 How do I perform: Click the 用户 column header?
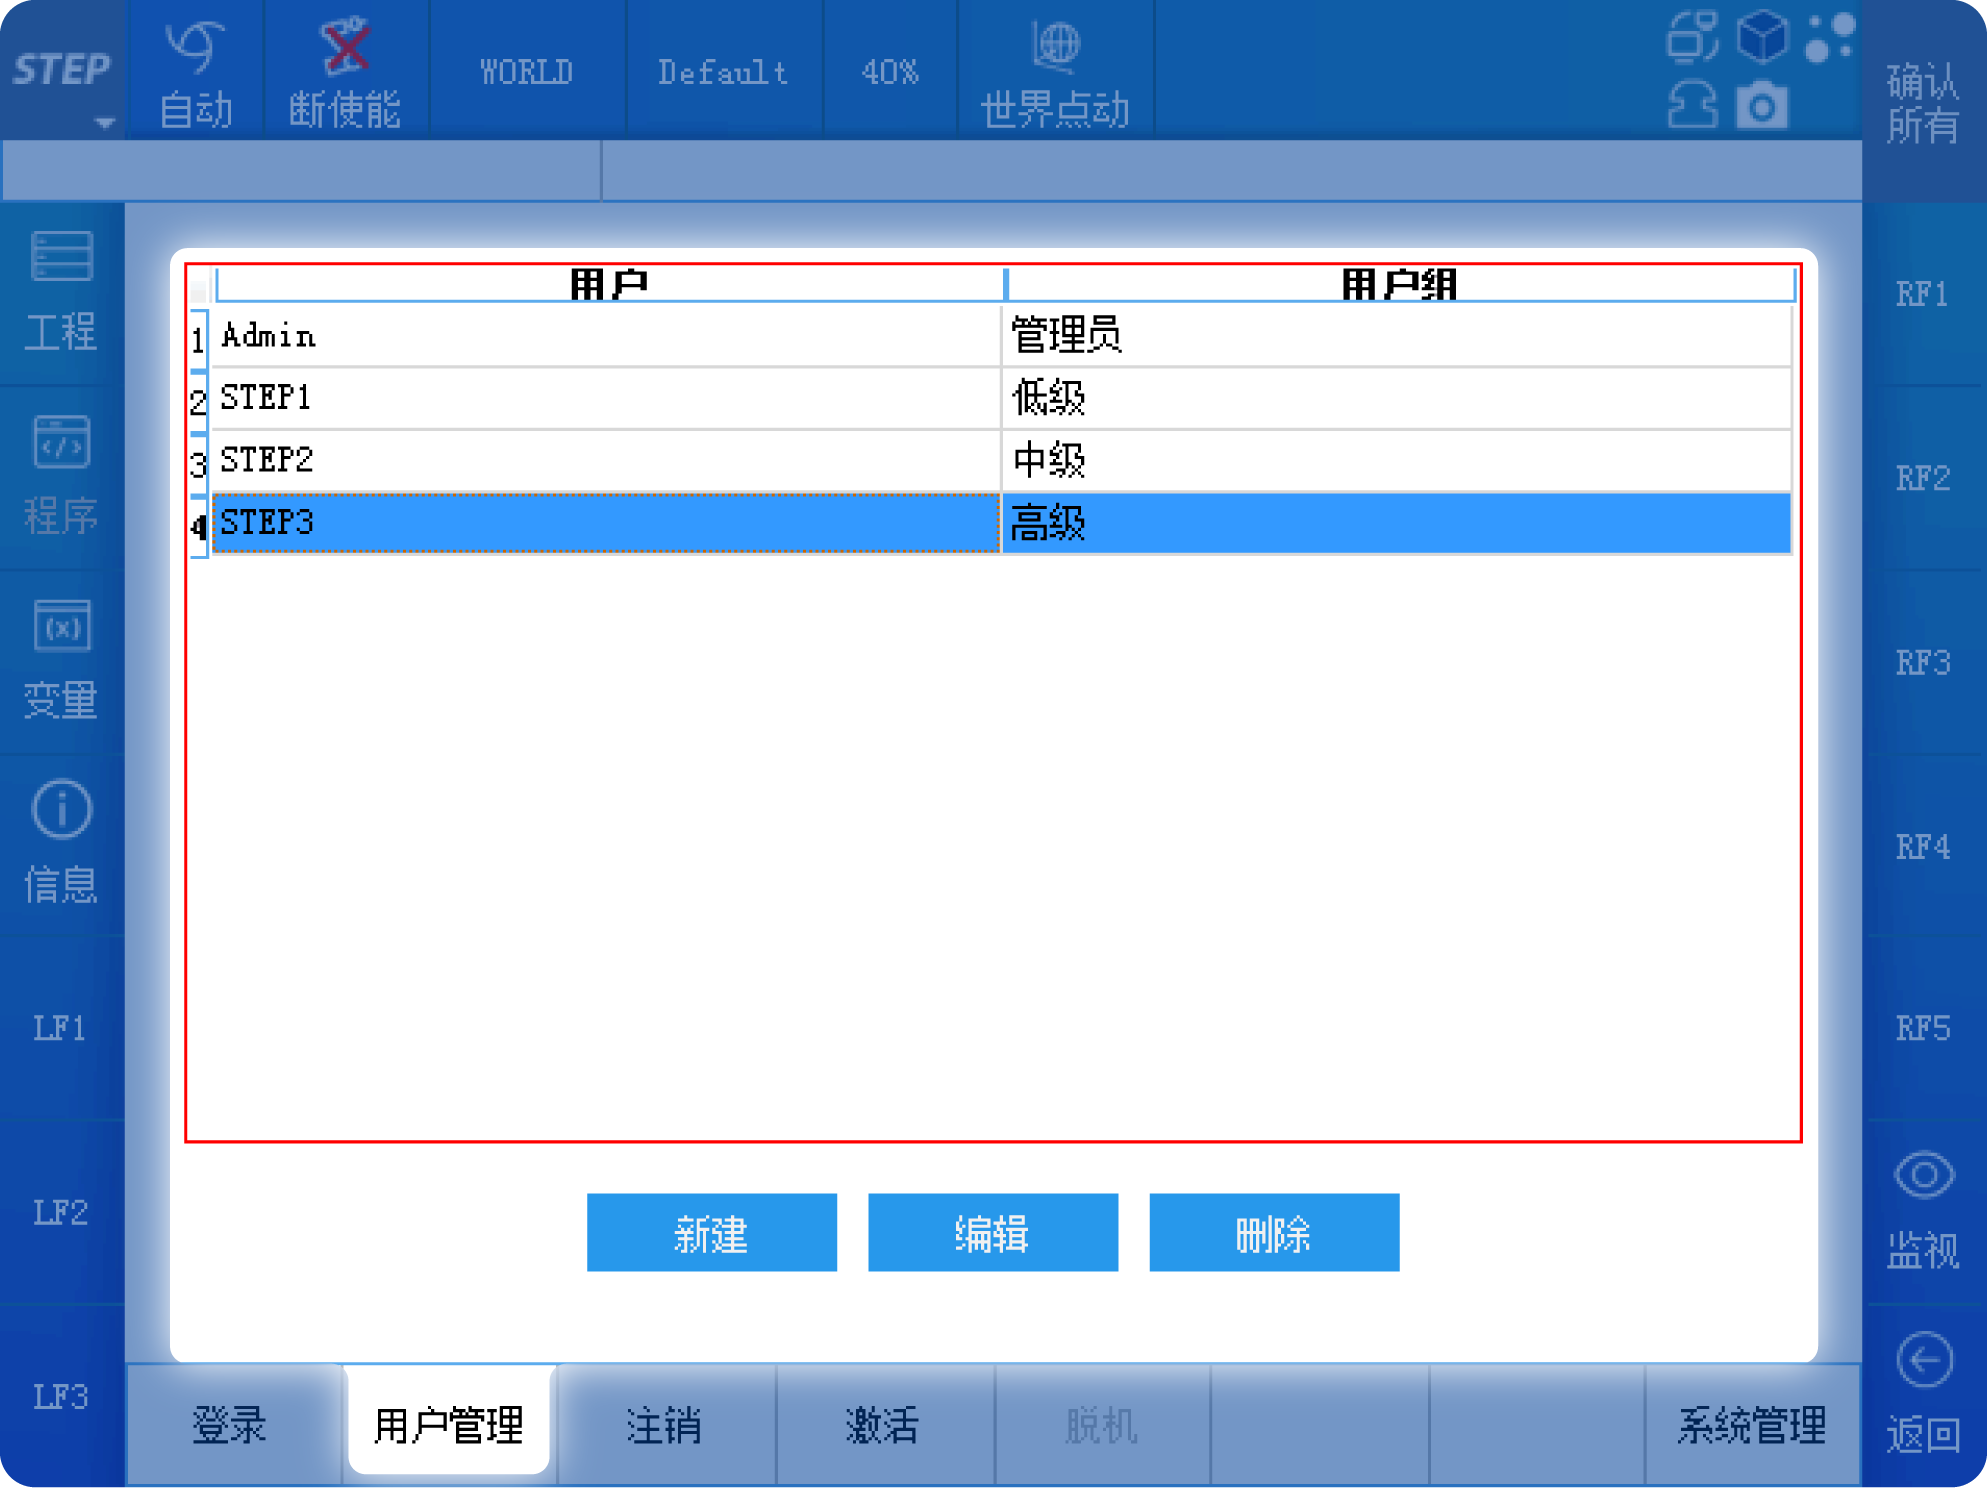click(609, 284)
